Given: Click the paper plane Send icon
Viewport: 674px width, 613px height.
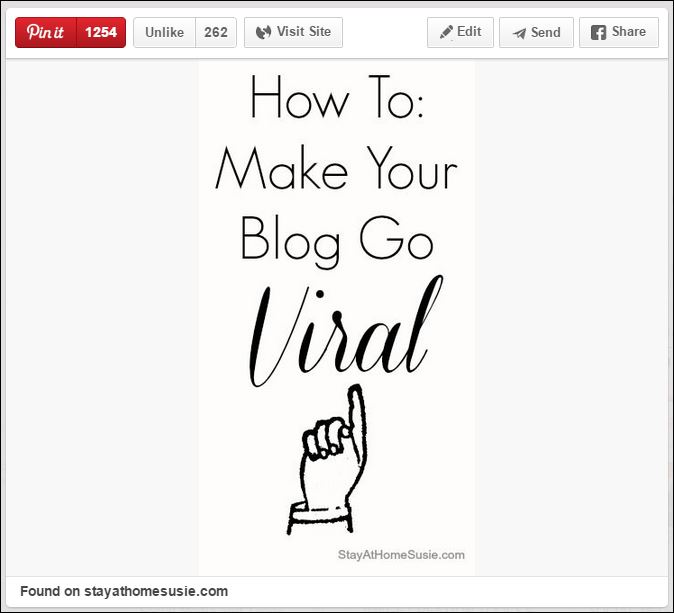Looking at the screenshot, I should 519,33.
